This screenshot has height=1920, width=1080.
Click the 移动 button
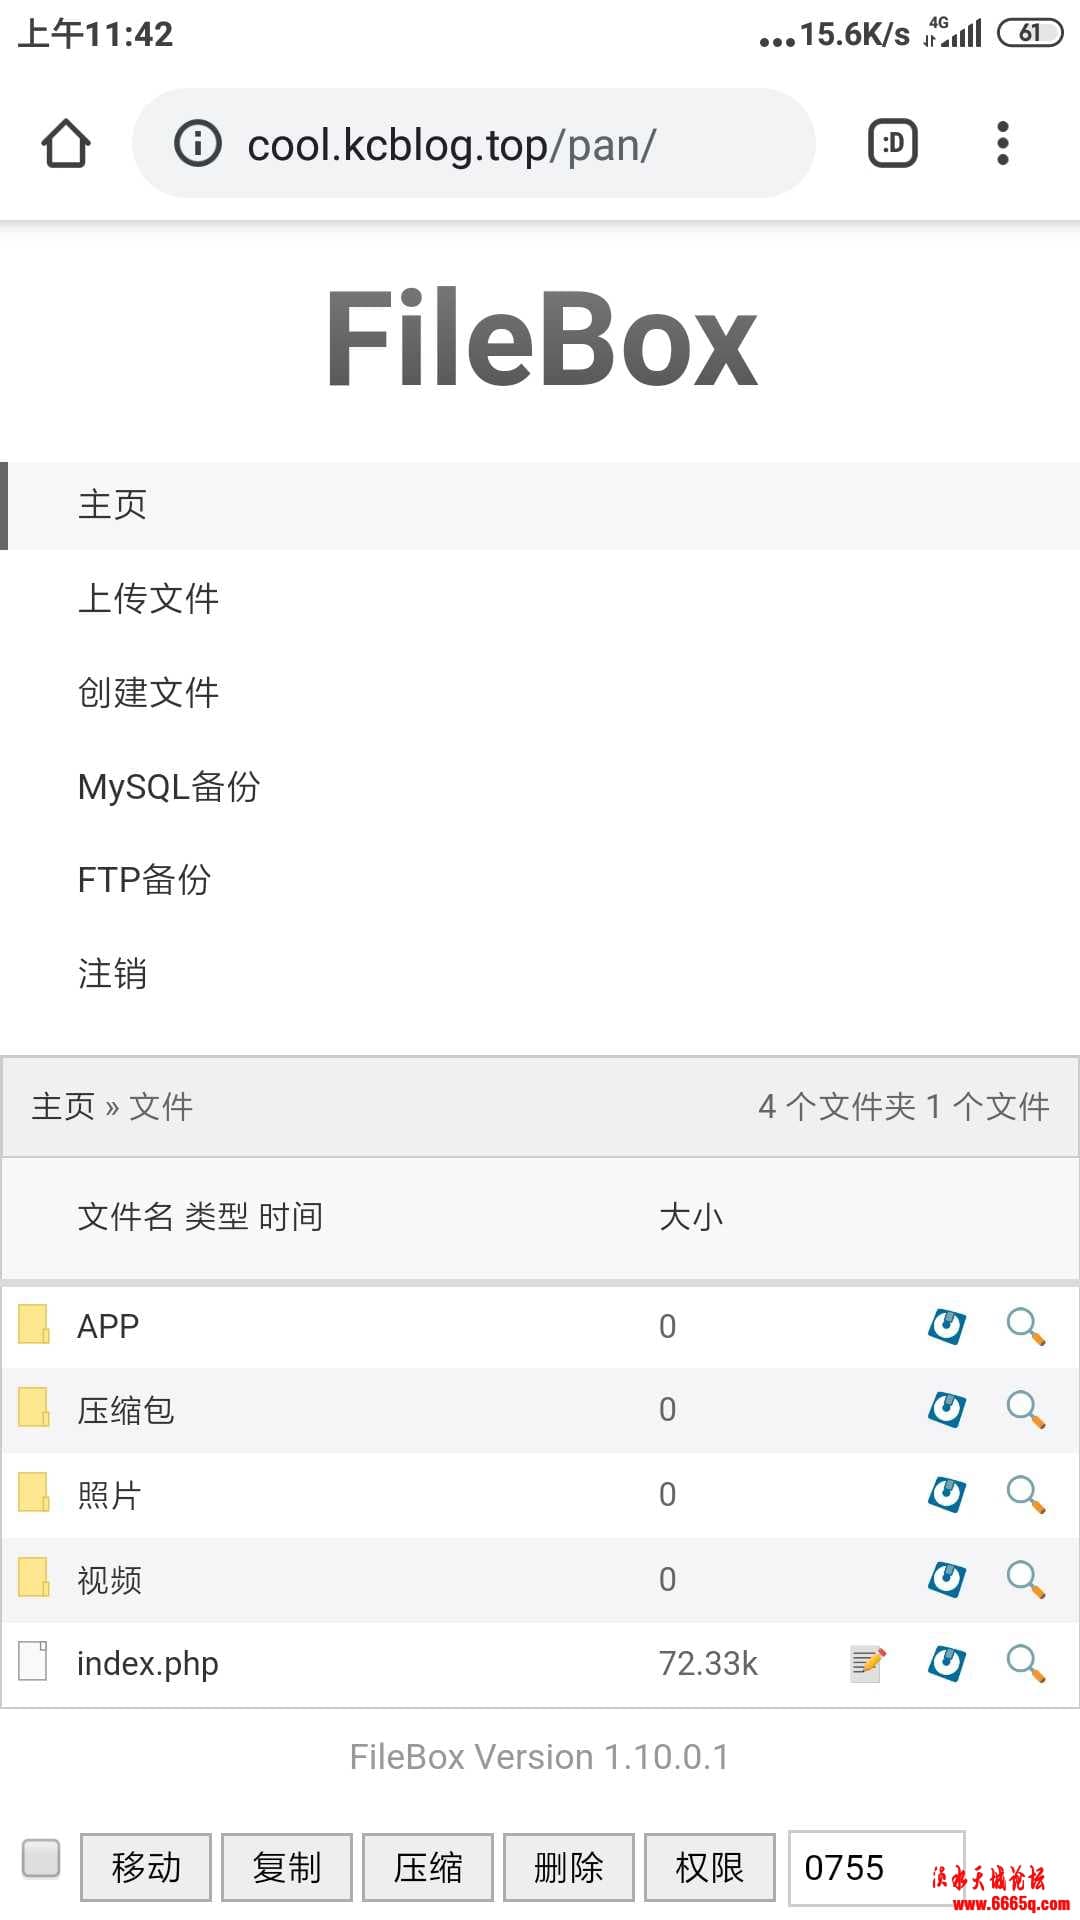[x=146, y=1867]
